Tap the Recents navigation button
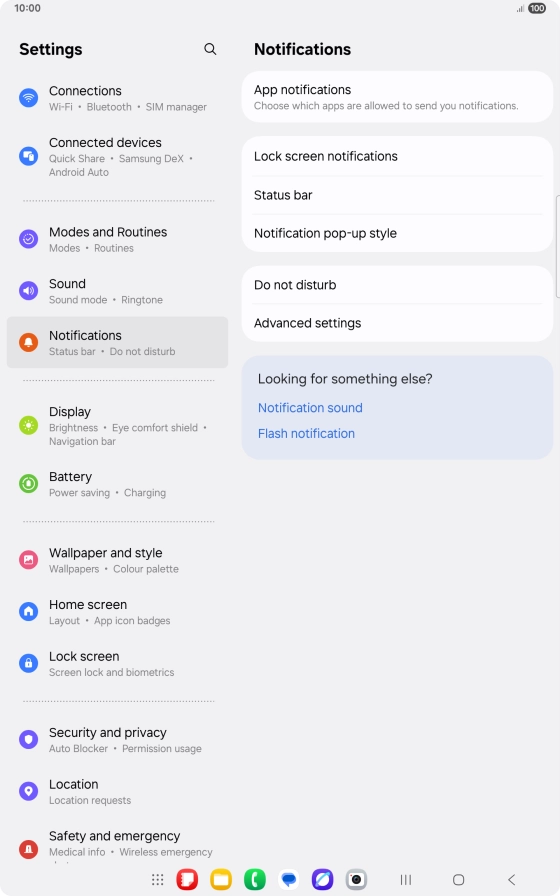This screenshot has width=560, height=896. click(406, 879)
